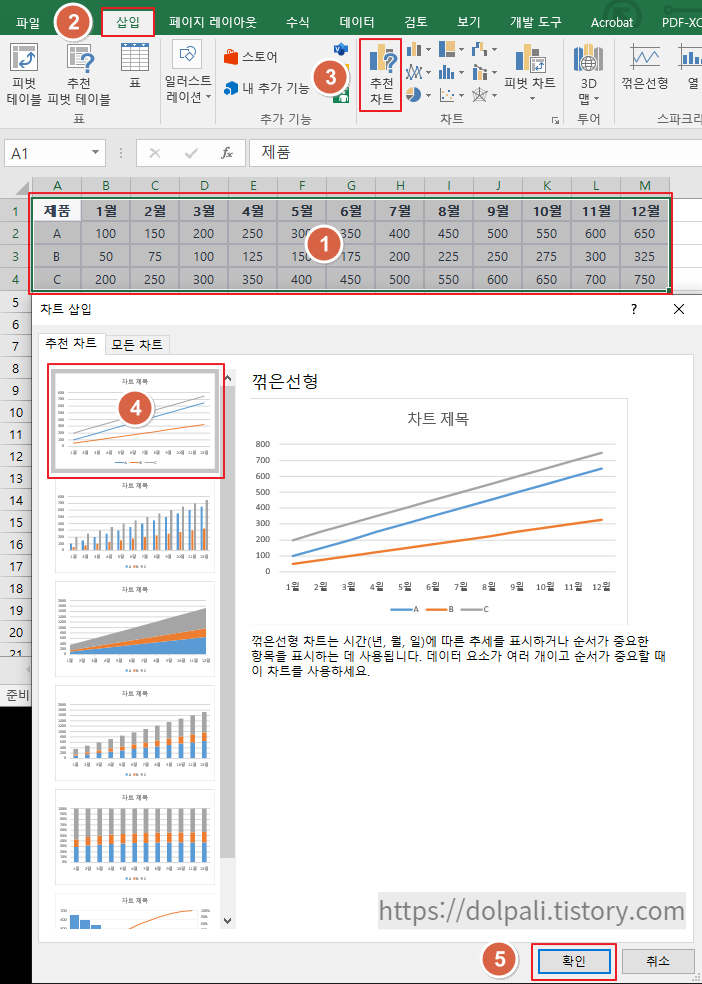Click the dialog help question mark

point(634,309)
